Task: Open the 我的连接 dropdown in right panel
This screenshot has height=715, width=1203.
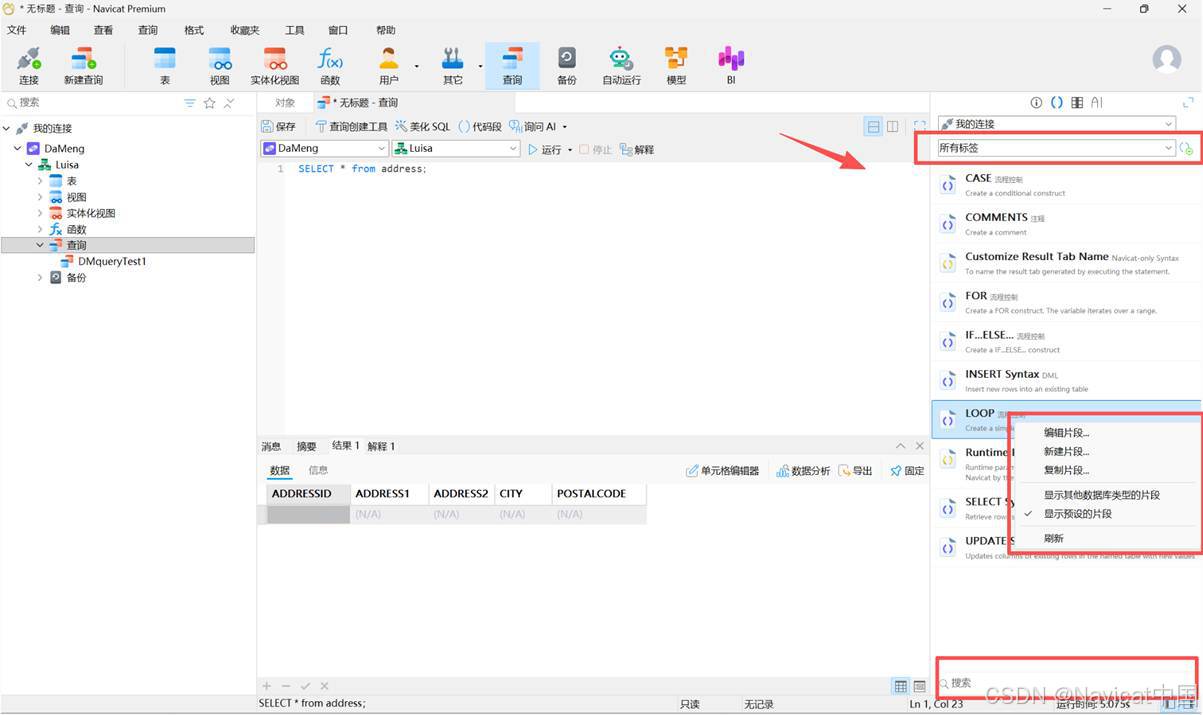Action: point(1056,124)
